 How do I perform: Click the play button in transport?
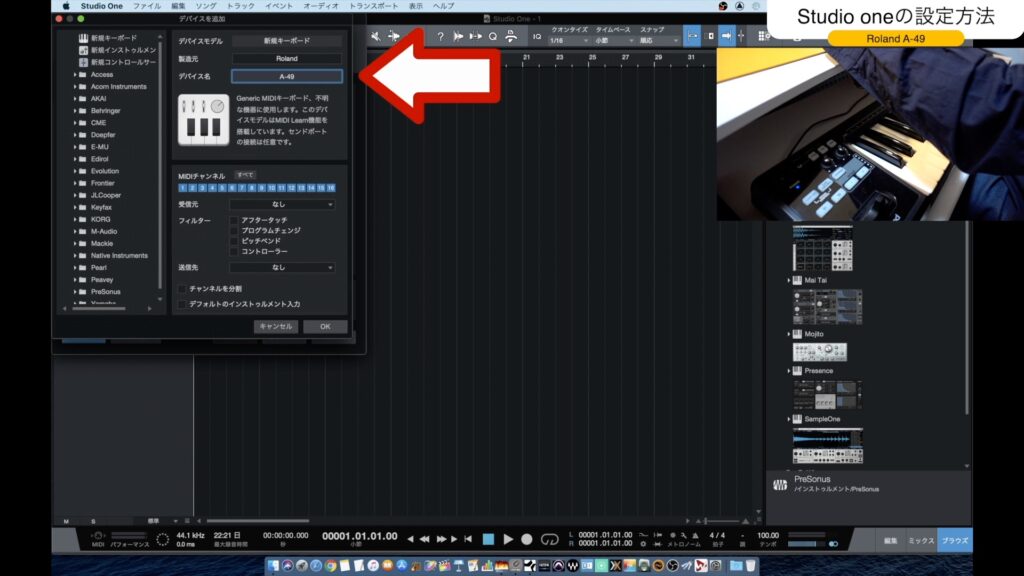(x=507, y=539)
